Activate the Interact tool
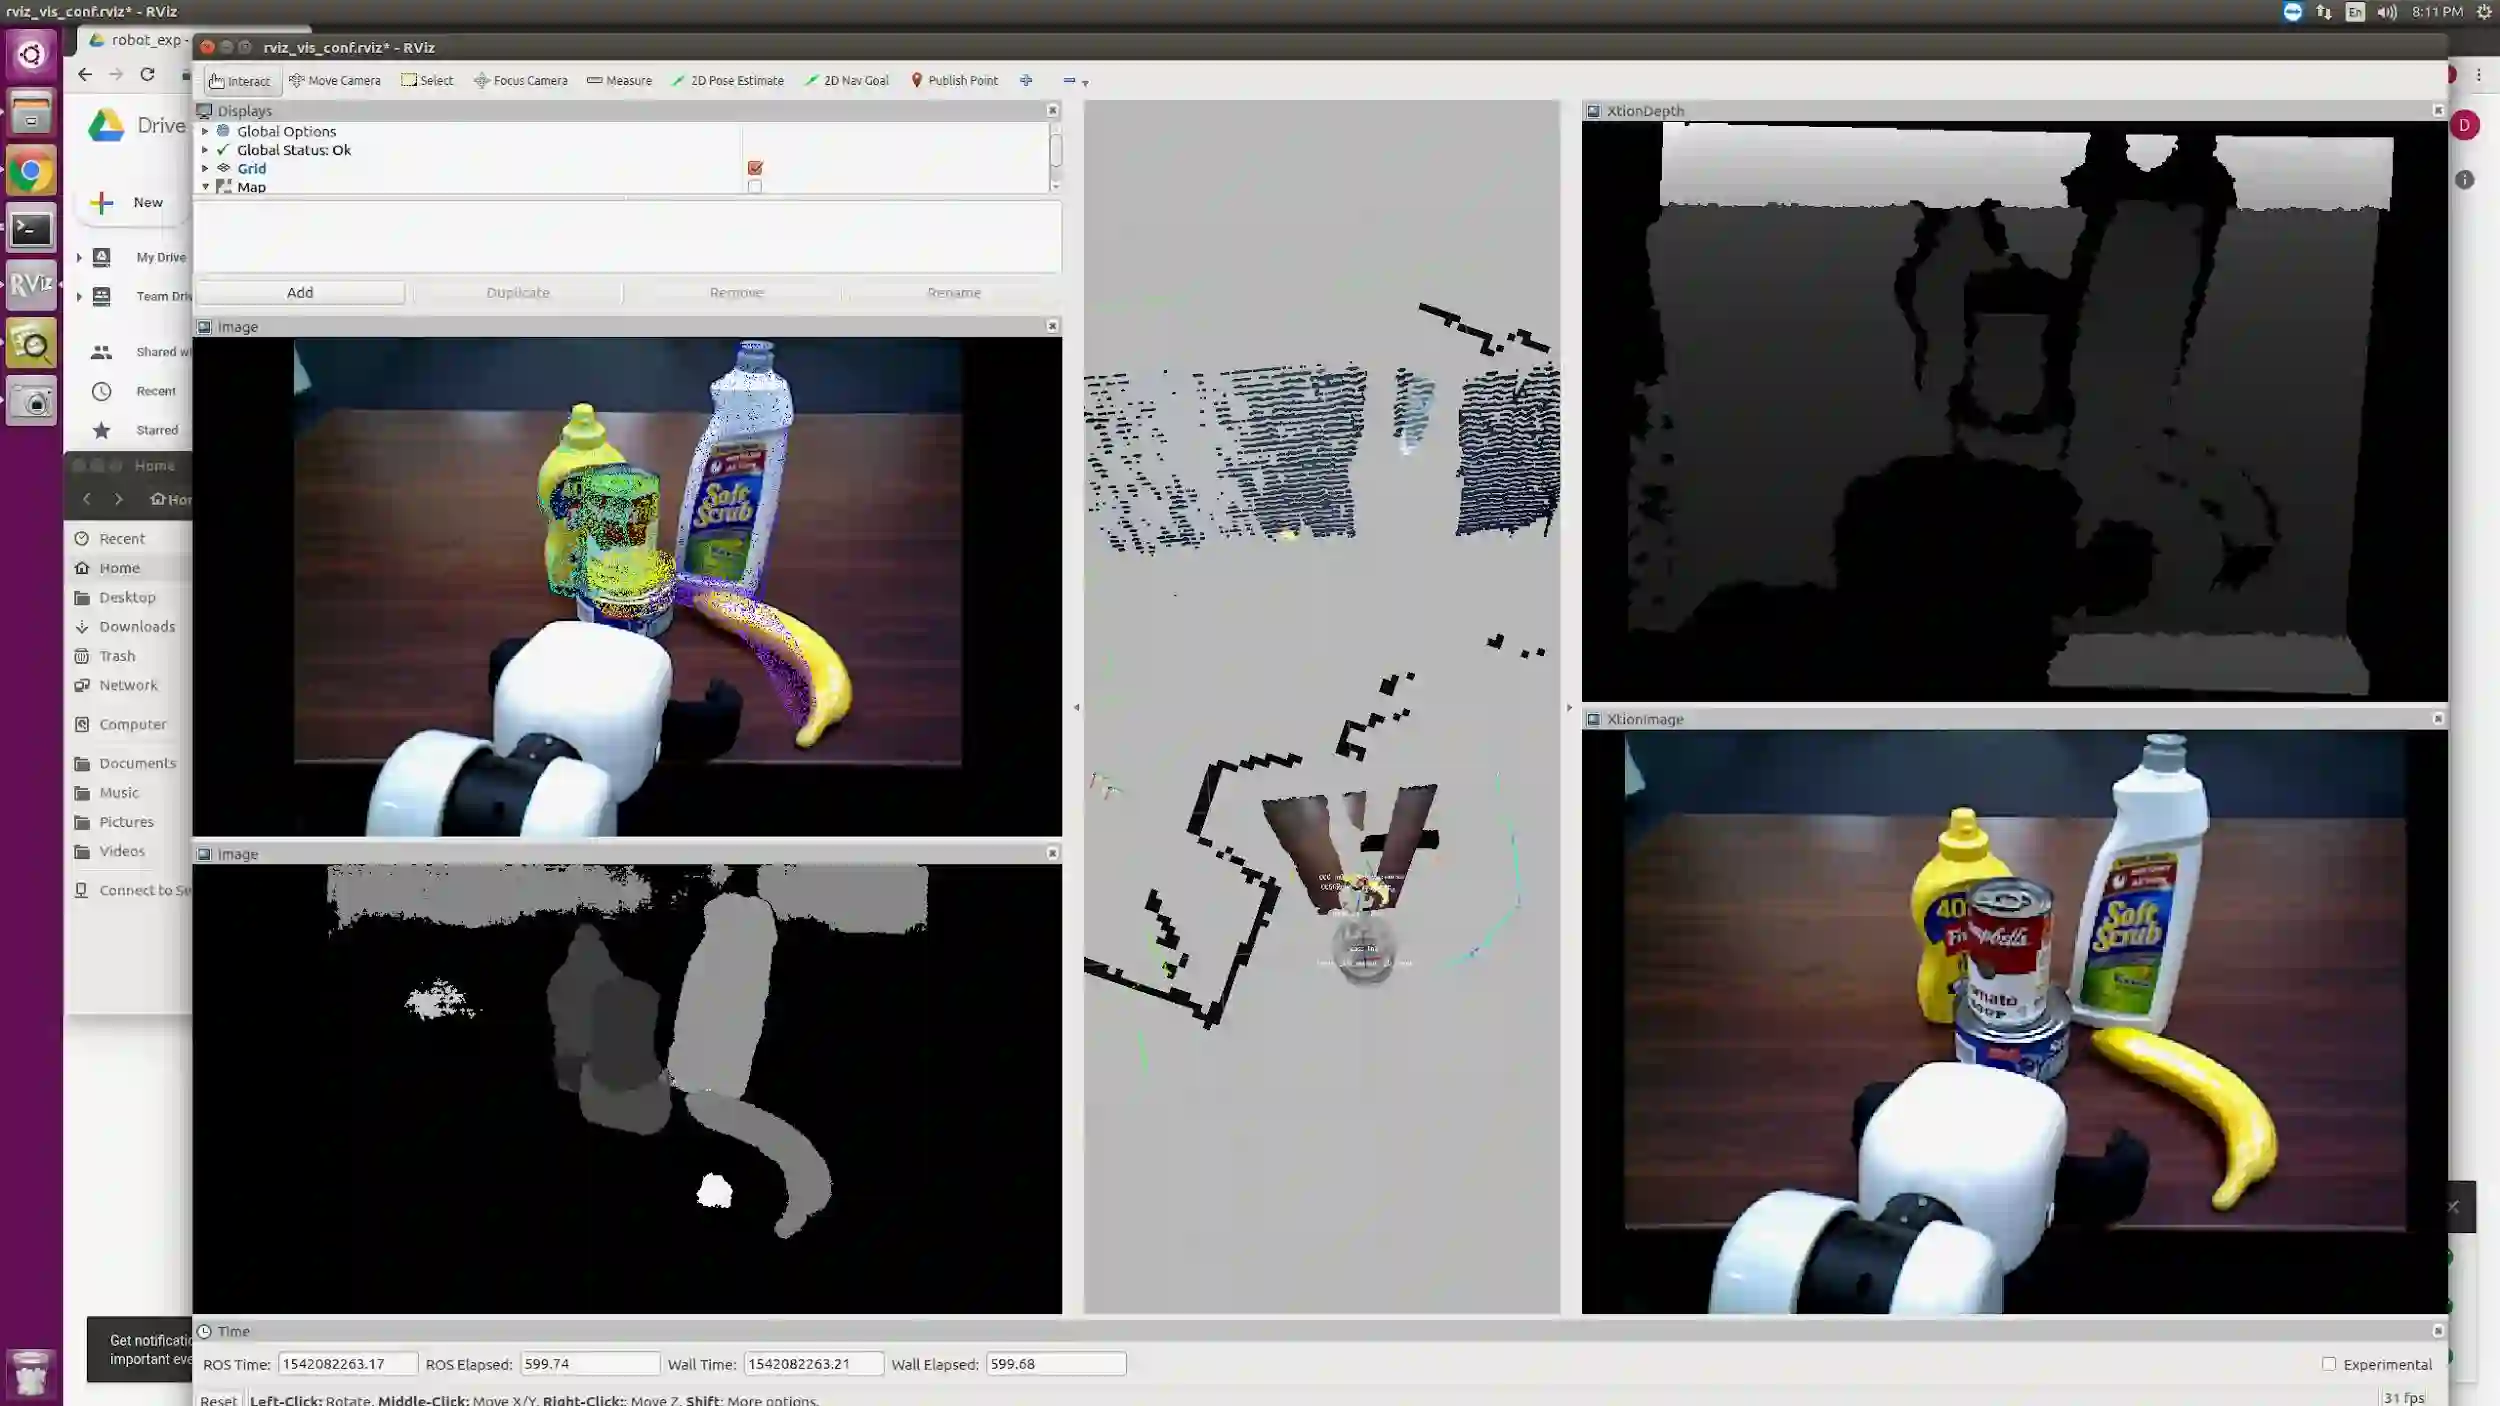This screenshot has height=1406, width=2500. click(240, 81)
